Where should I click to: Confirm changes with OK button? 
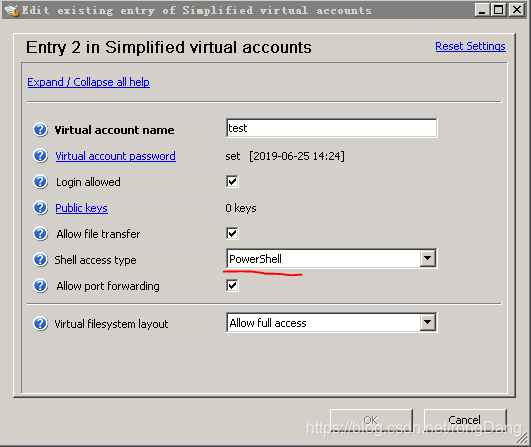click(371, 420)
